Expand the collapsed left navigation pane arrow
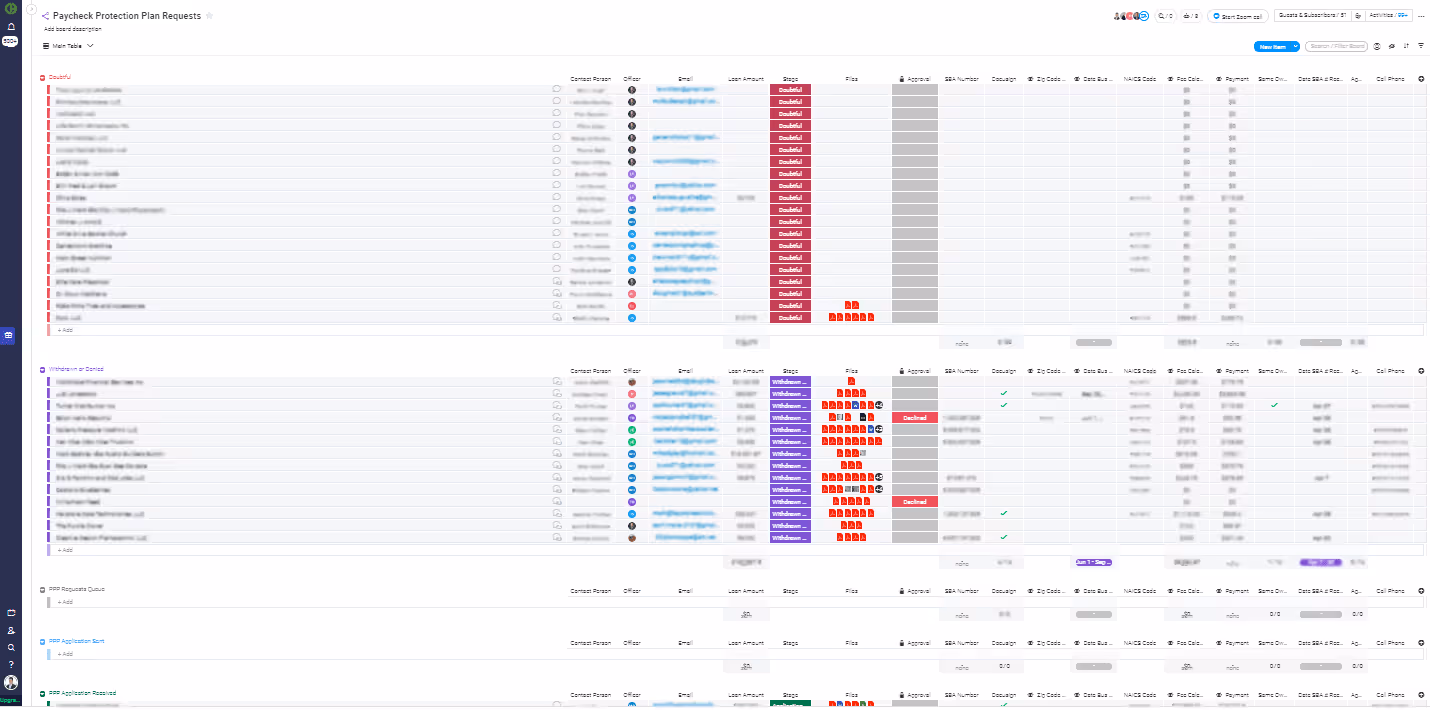 tap(31, 9)
